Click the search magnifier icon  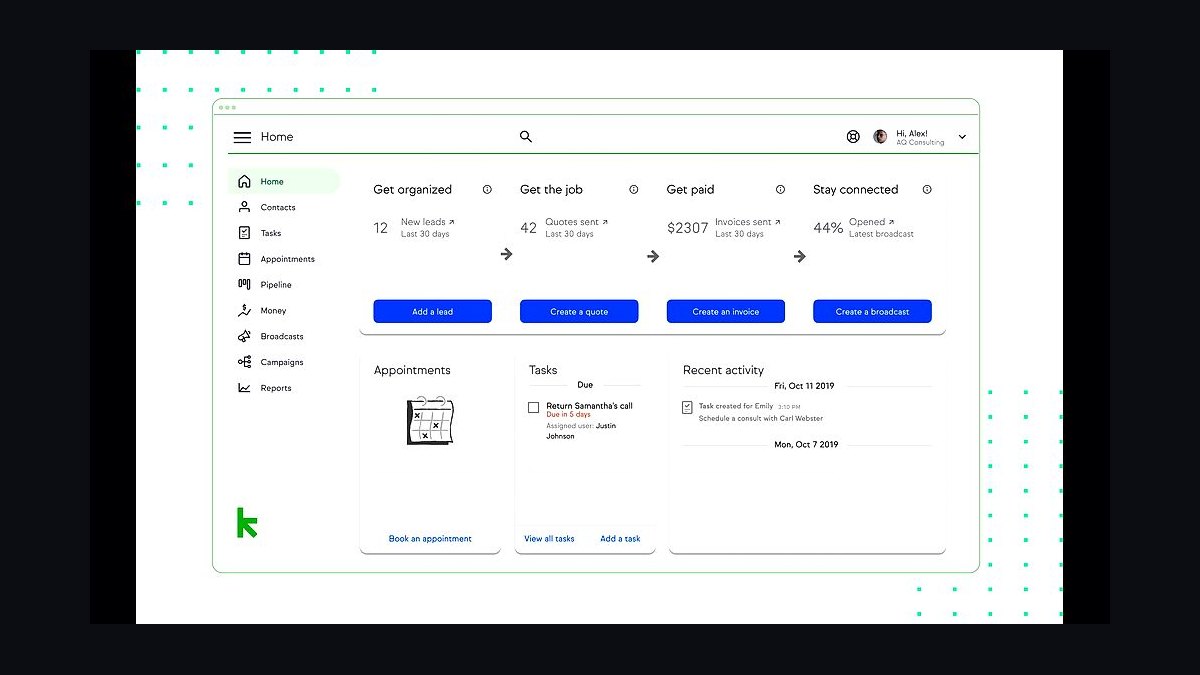pyautogui.click(x=526, y=137)
